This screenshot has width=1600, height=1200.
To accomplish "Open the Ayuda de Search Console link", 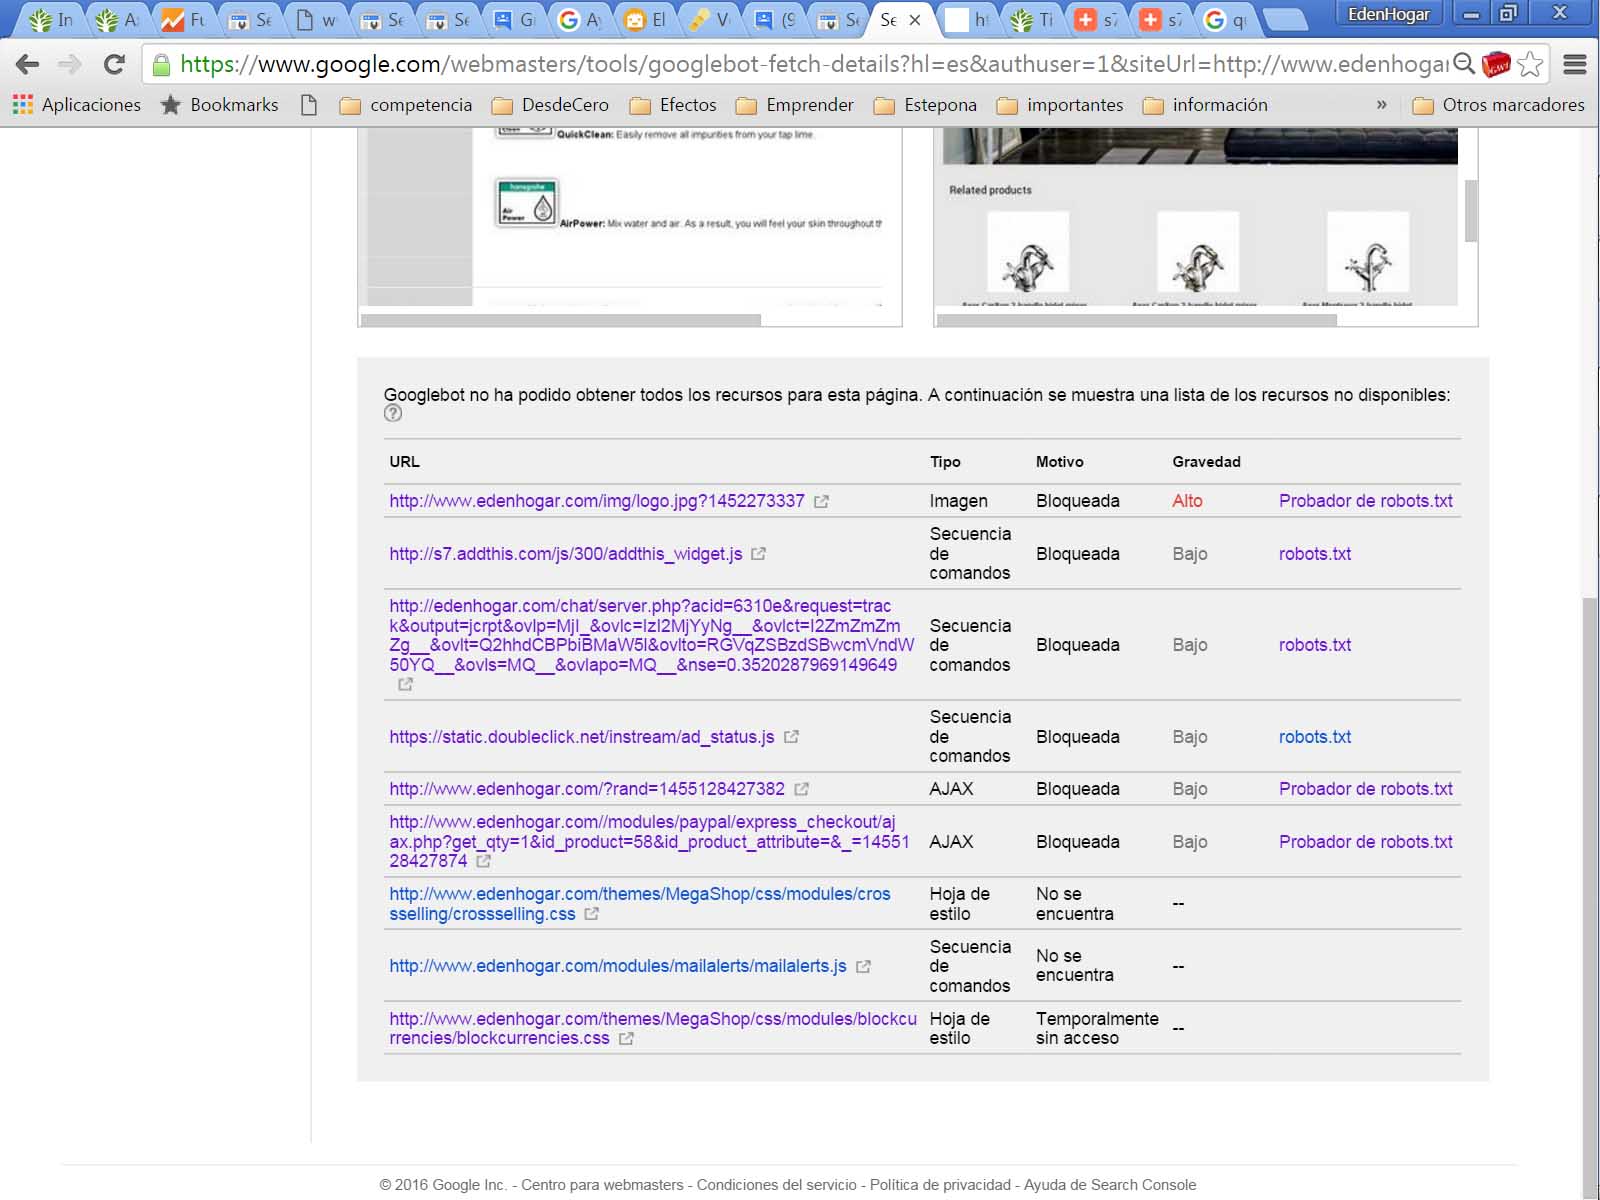I will click(x=1110, y=1185).
